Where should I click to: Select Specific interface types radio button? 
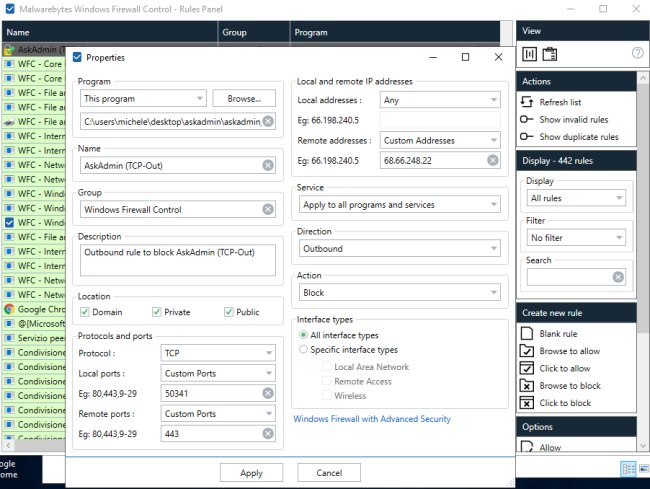tap(304, 350)
